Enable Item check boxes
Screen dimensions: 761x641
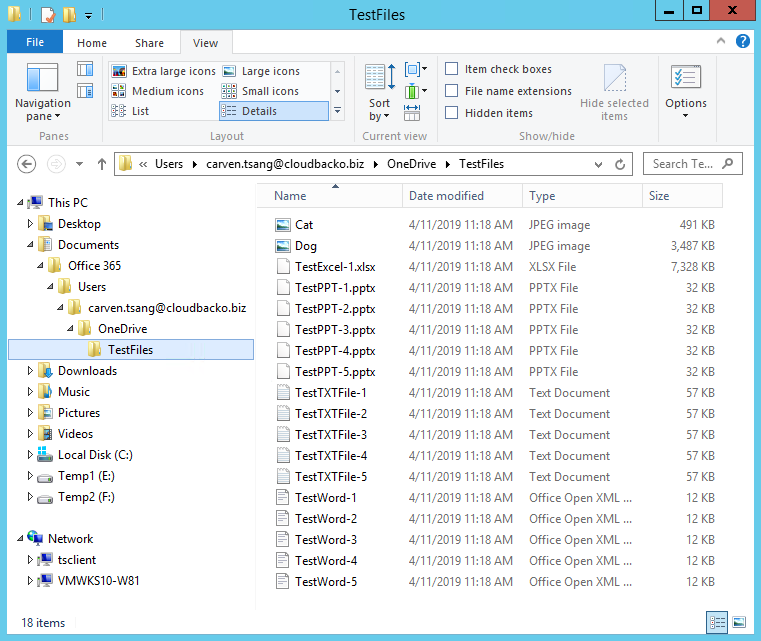452,69
